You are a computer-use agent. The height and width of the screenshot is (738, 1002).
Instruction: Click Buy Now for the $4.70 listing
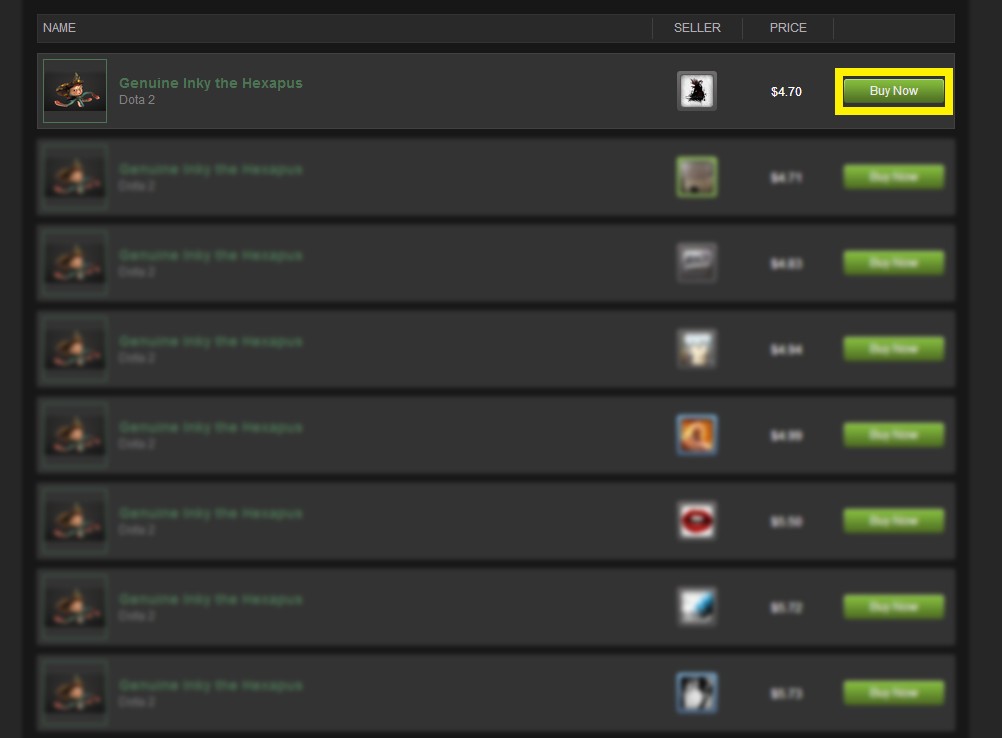point(893,91)
